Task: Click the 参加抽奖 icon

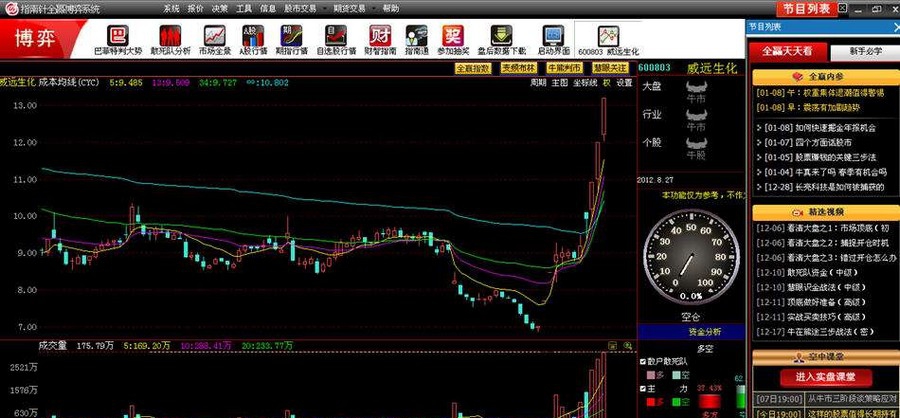Action: click(x=453, y=36)
